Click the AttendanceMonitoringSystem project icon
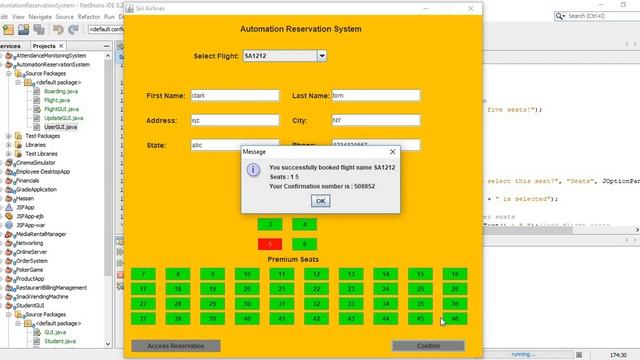 pos(9,56)
